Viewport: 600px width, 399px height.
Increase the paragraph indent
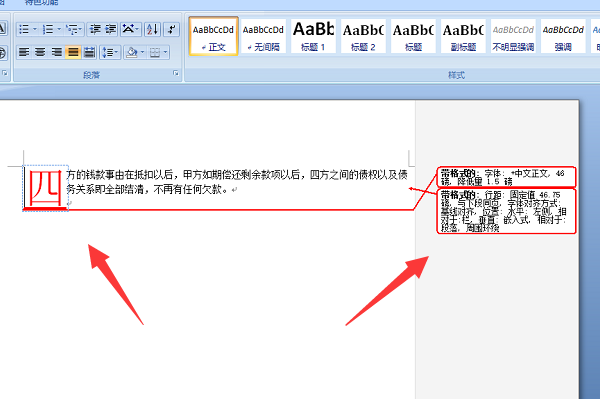point(111,29)
